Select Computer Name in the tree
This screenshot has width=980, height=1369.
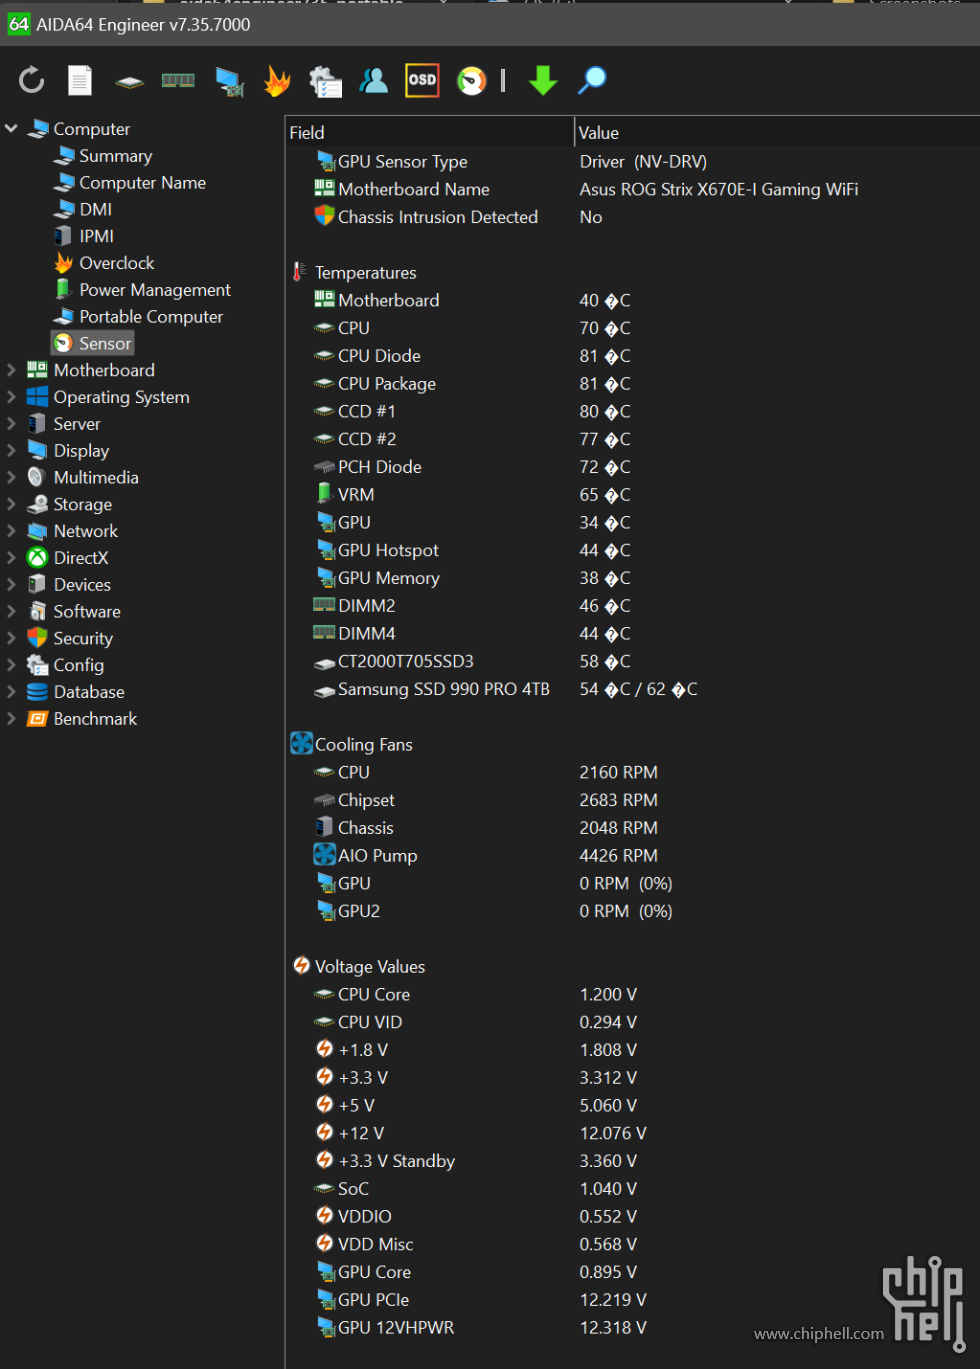(130, 183)
